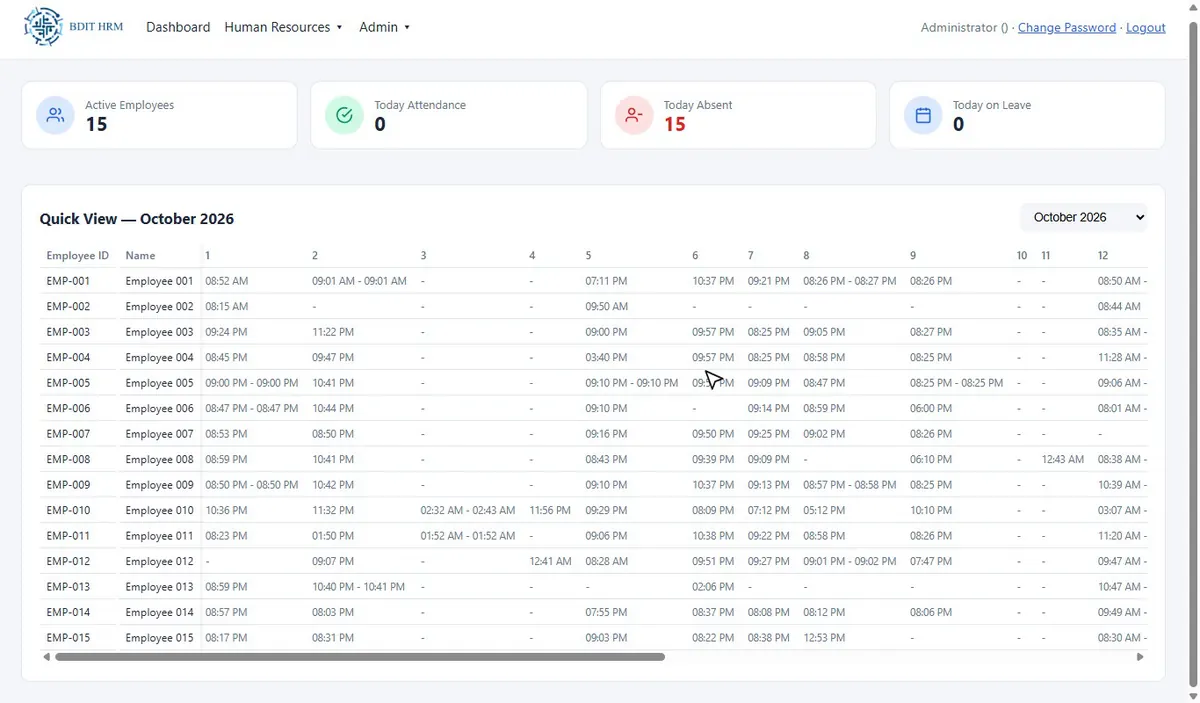Click the Administrator () user label
Viewport: 1200px width, 703px height.
[x=965, y=28]
